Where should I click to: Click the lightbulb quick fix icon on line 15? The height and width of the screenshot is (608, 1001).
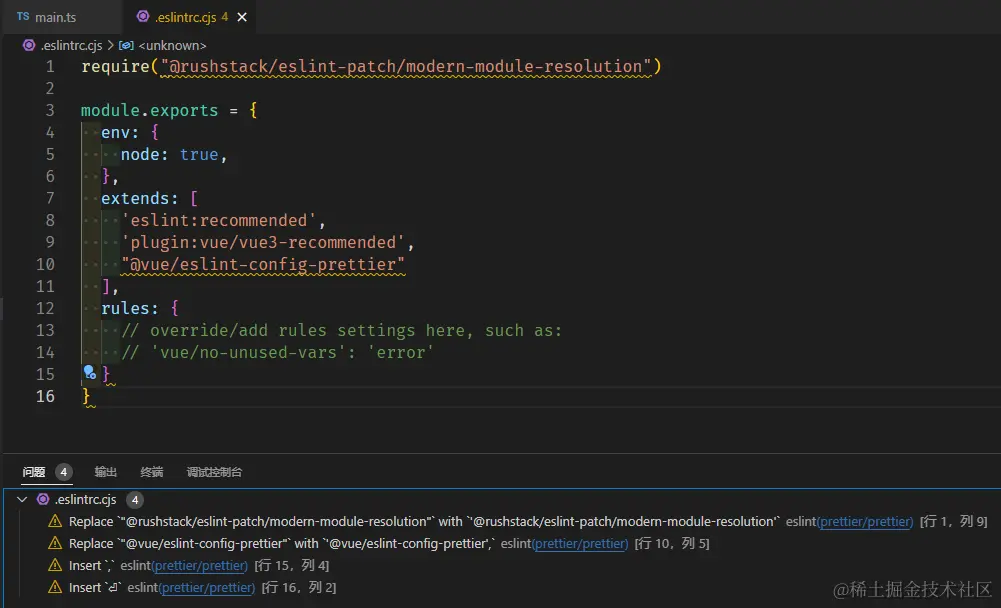[x=90, y=372]
